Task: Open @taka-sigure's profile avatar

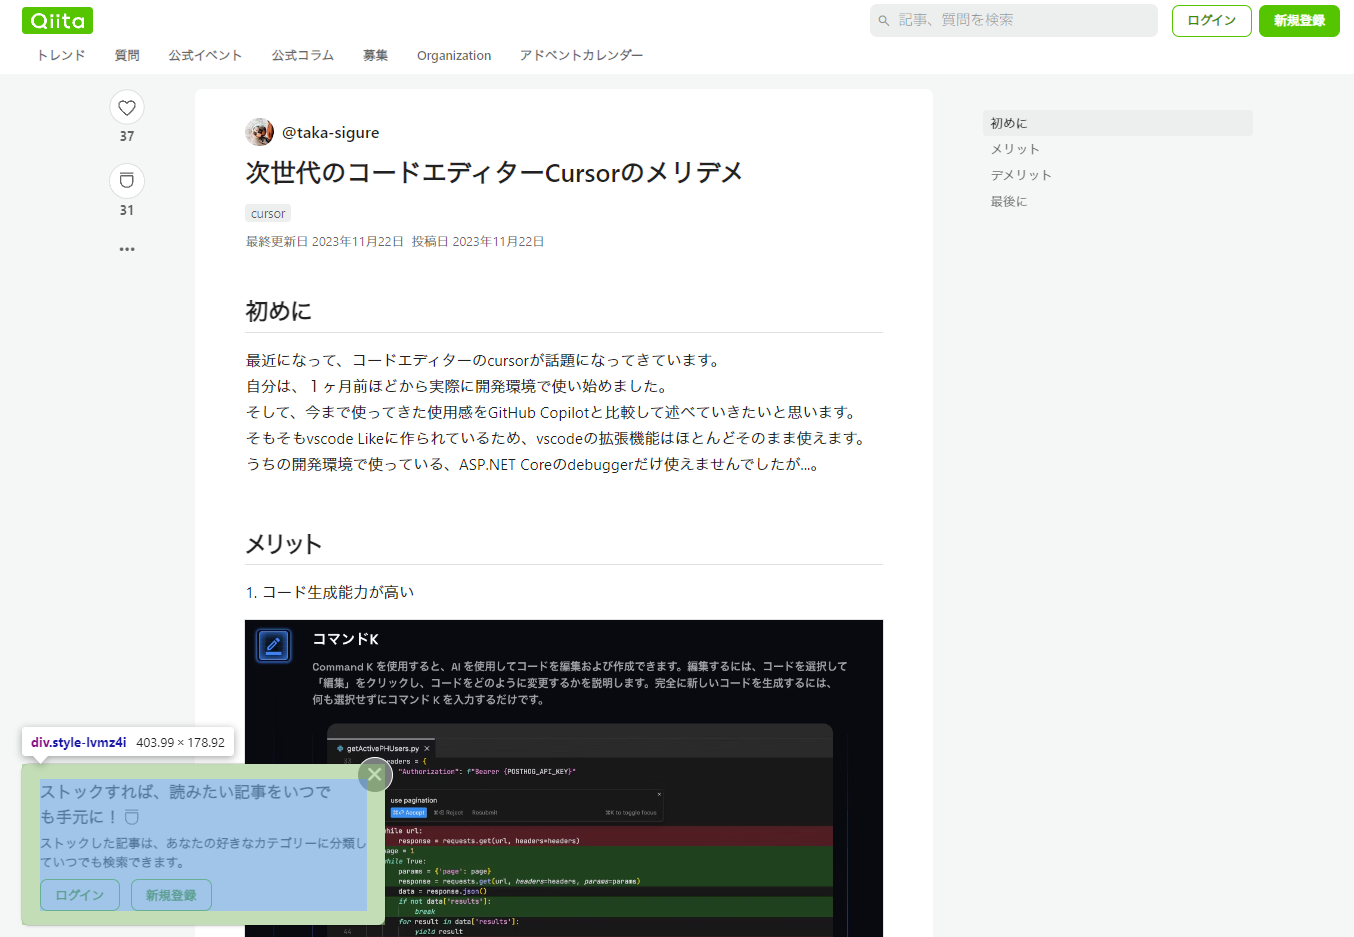Action: pyautogui.click(x=259, y=131)
